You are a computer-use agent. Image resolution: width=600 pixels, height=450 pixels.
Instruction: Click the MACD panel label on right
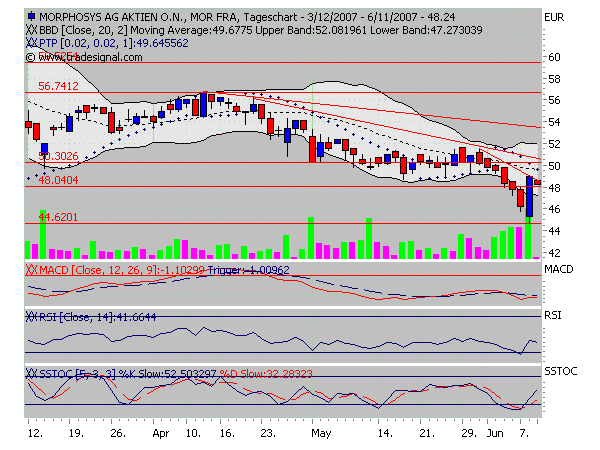tap(559, 270)
